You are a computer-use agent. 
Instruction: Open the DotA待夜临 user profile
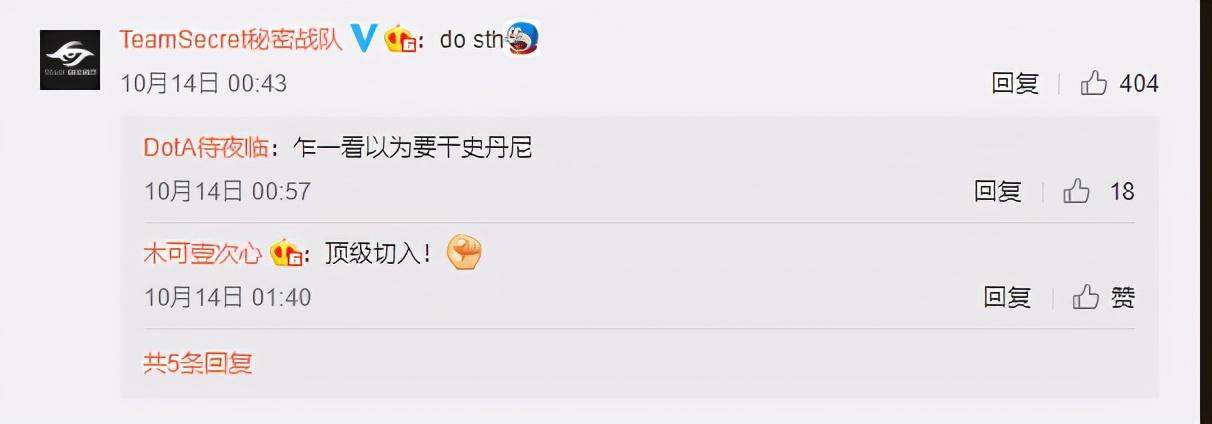tap(206, 148)
